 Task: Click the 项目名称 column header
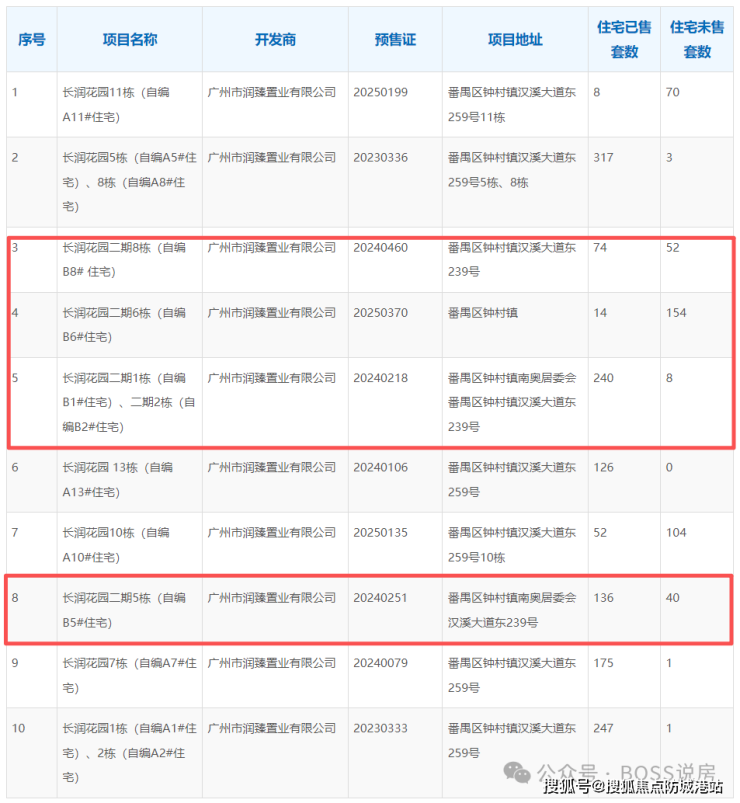tap(130, 39)
